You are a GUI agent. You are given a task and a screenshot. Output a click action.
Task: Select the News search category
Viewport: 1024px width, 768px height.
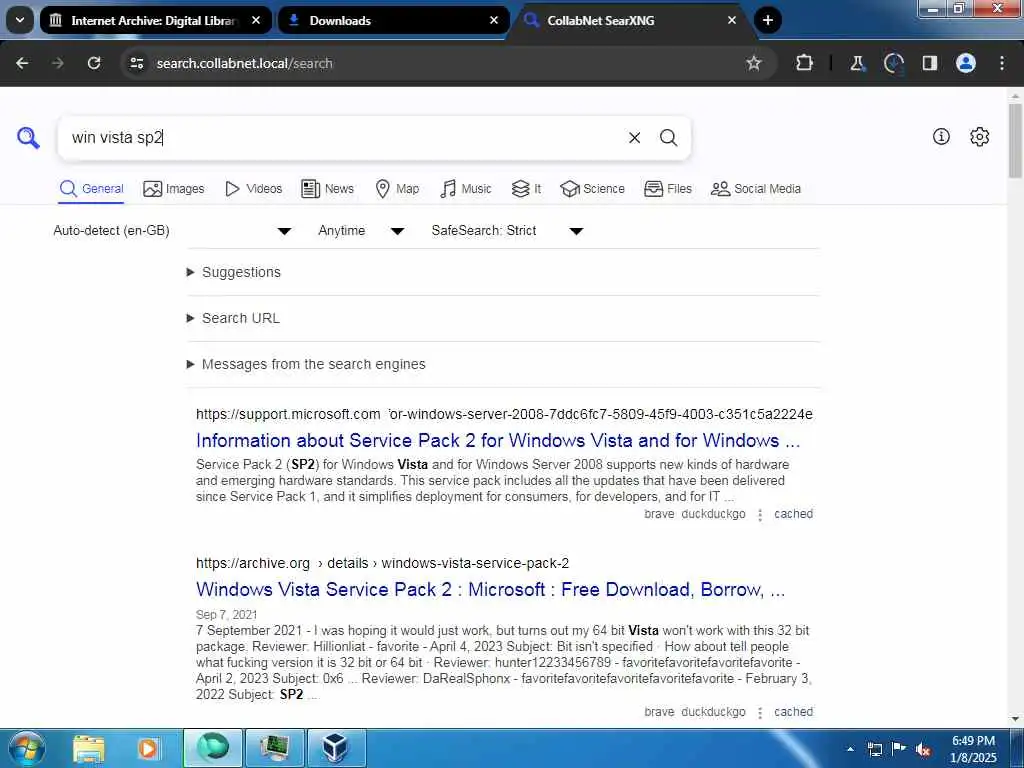pyautogui.click(x=327, y=189)
